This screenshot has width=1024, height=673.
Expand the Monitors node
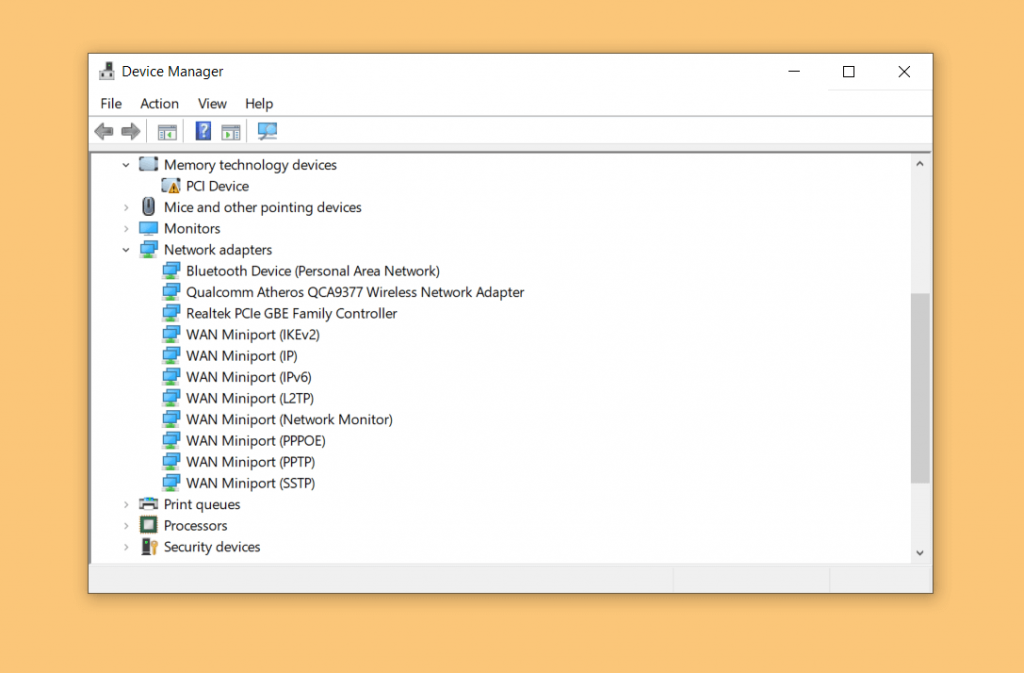[x=126, y=228]
